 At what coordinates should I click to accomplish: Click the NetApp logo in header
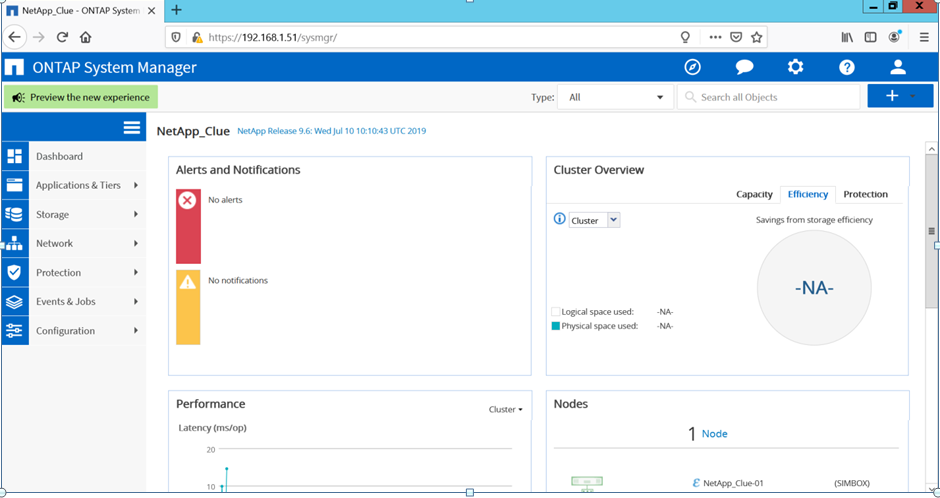[14, 67]
